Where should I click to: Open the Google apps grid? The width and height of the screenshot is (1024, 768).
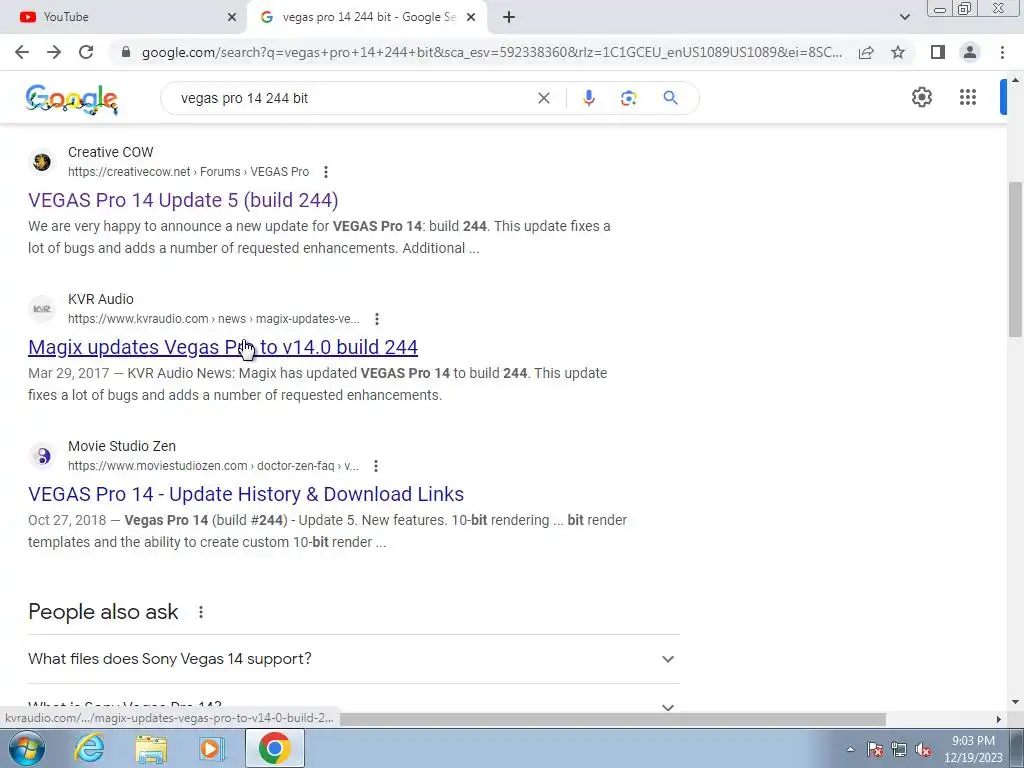[968, 97]
